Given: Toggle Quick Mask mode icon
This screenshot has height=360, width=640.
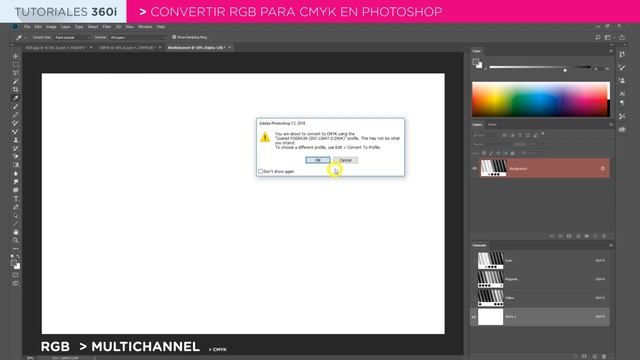Looking at the screenshot, I should [x=16, y=275].
